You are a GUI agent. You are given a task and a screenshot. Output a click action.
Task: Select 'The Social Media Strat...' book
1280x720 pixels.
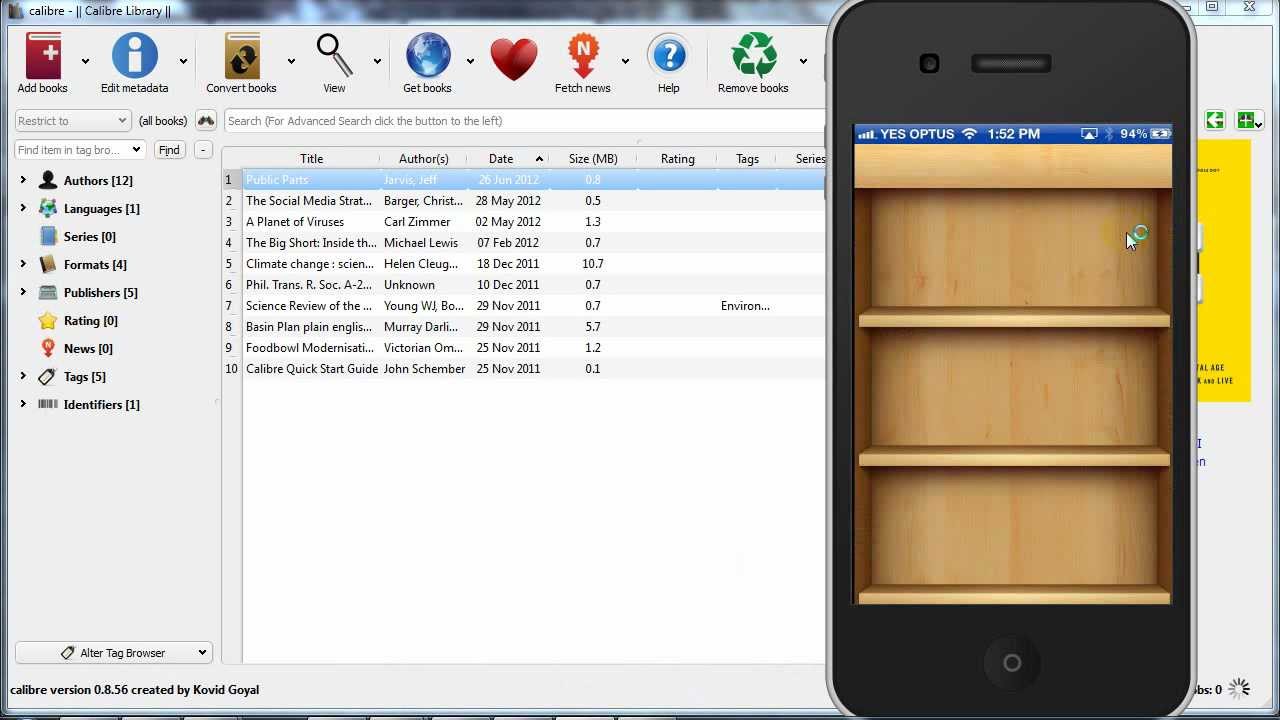coord(308,201)
